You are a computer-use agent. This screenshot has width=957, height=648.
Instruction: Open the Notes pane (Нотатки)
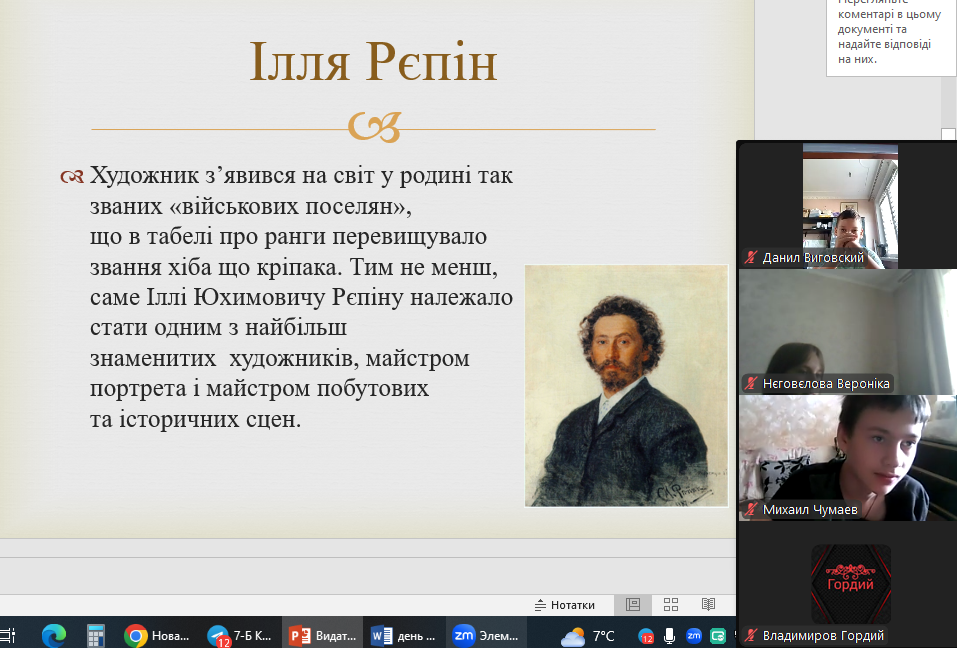point(565,605)
